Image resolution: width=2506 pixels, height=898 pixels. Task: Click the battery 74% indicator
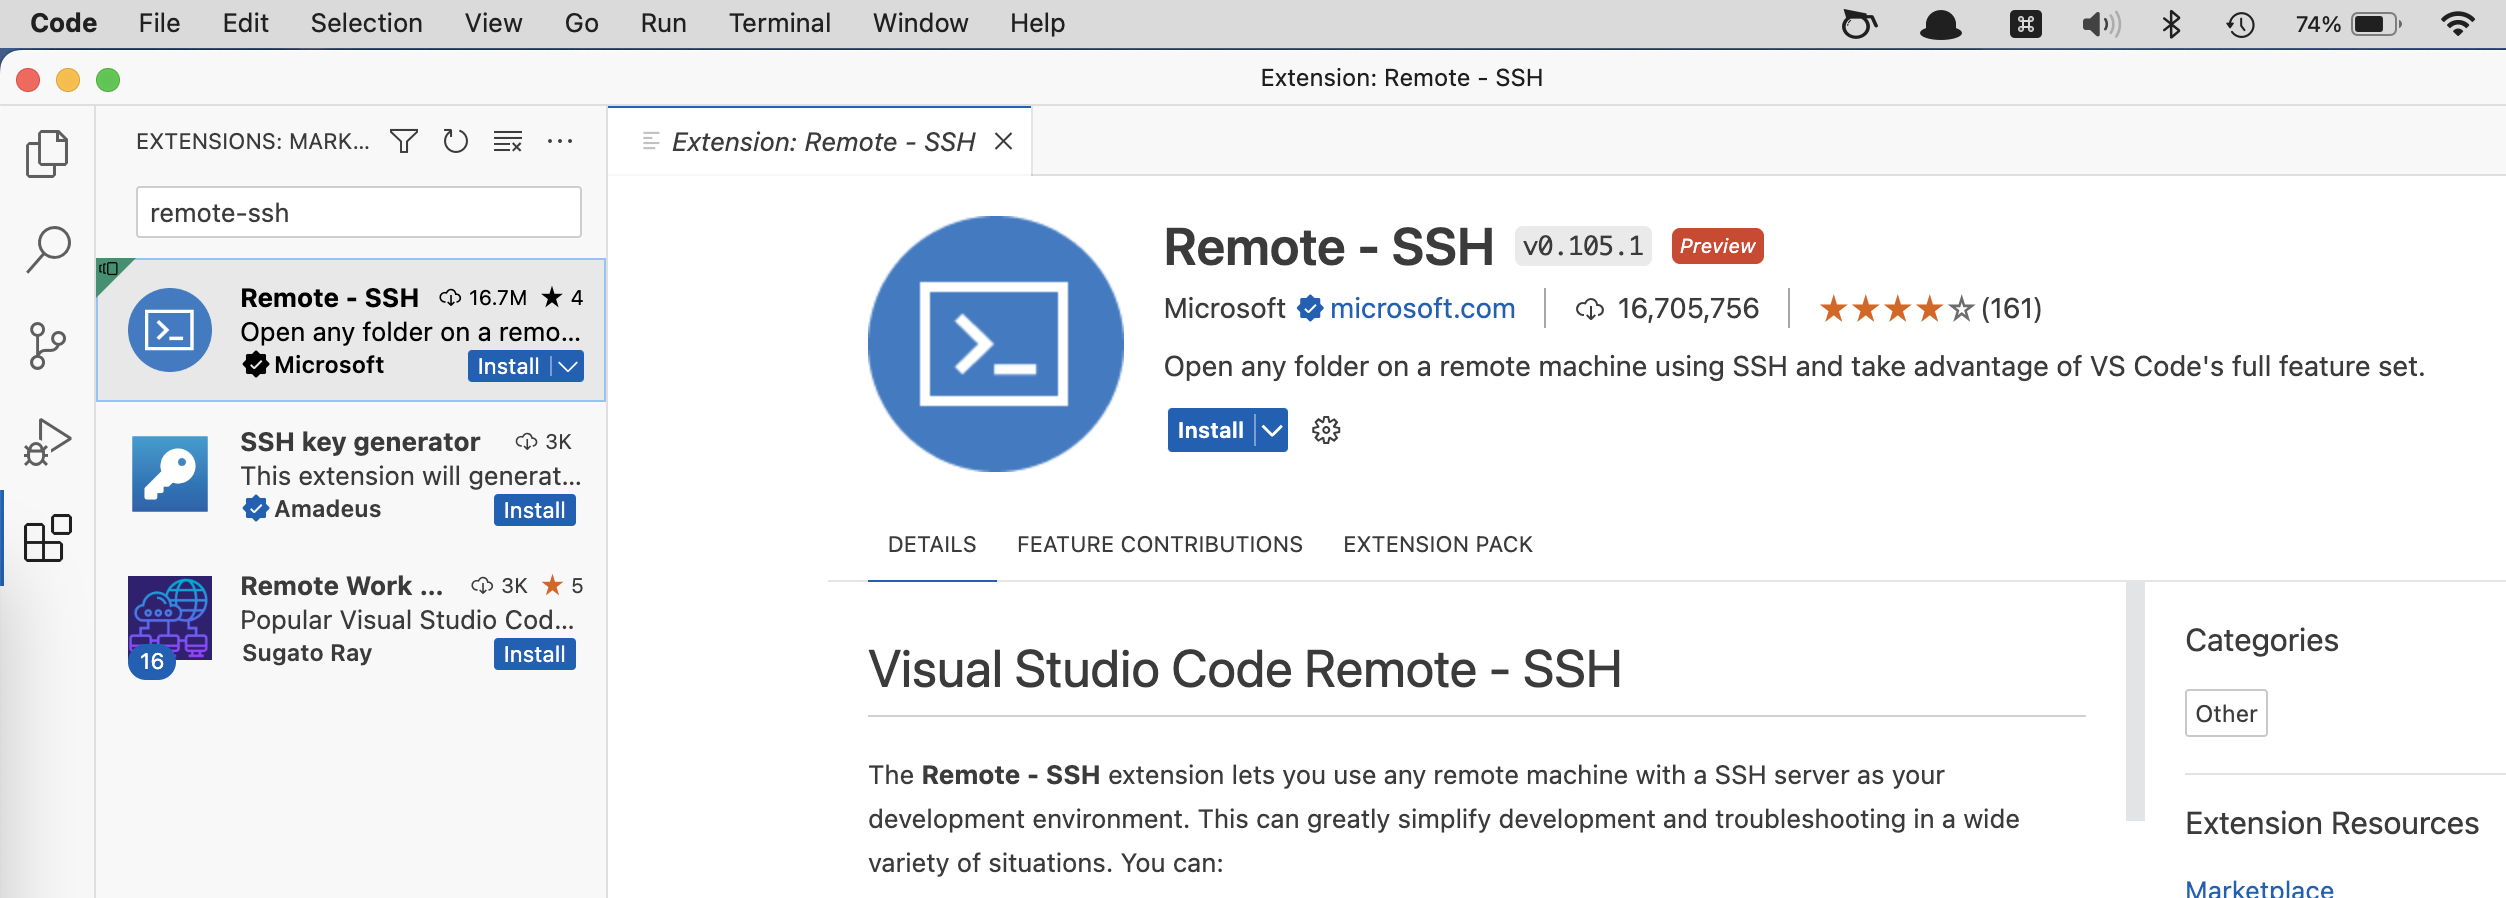(2348, 23)
